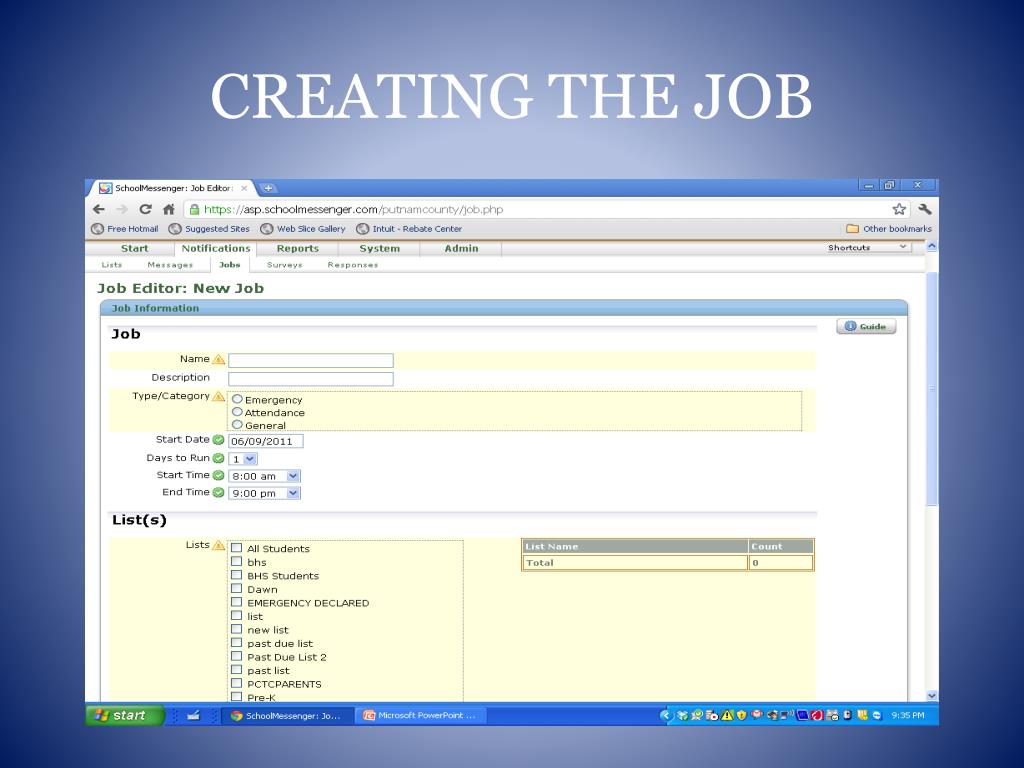Click the Start Time green check icon

tap(218, 475)
